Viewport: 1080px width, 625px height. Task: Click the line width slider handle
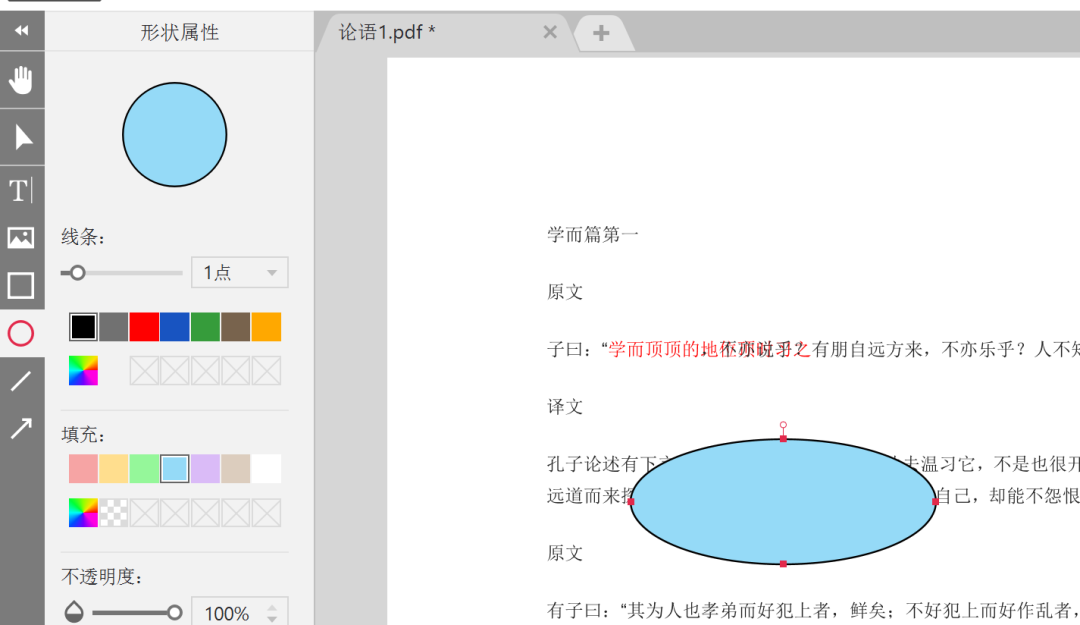pos(77,273)
